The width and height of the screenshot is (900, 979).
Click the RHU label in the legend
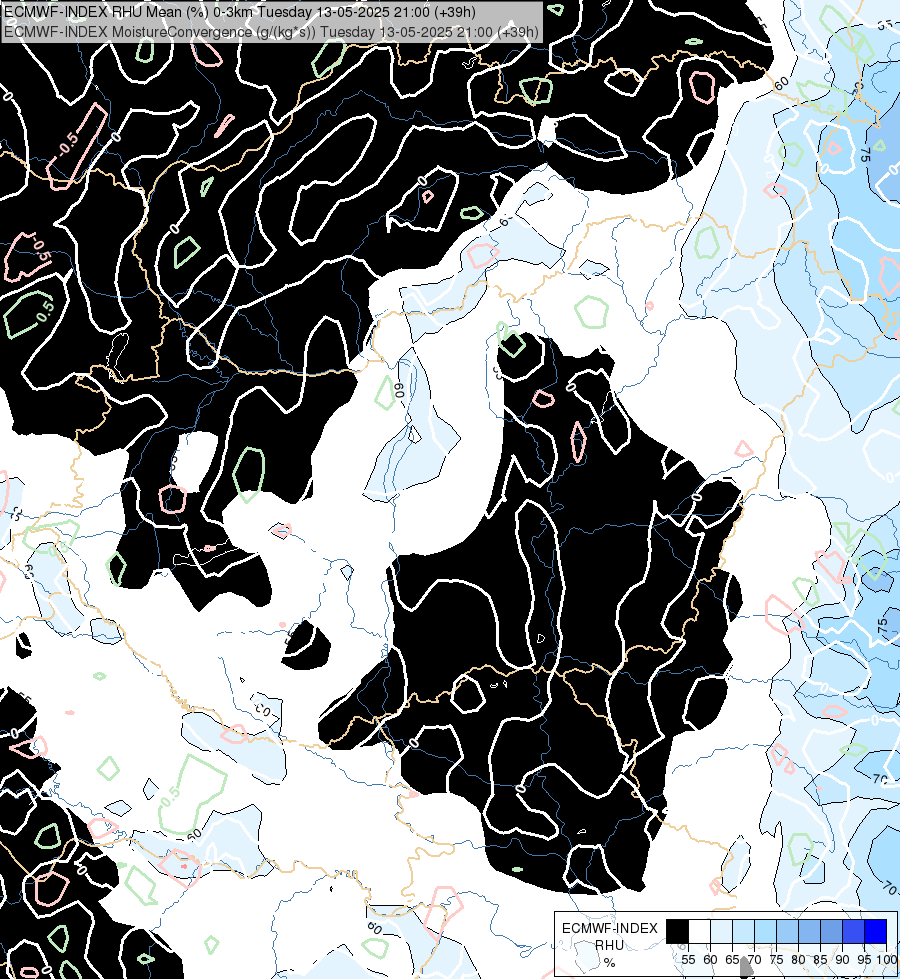[610, 945]
